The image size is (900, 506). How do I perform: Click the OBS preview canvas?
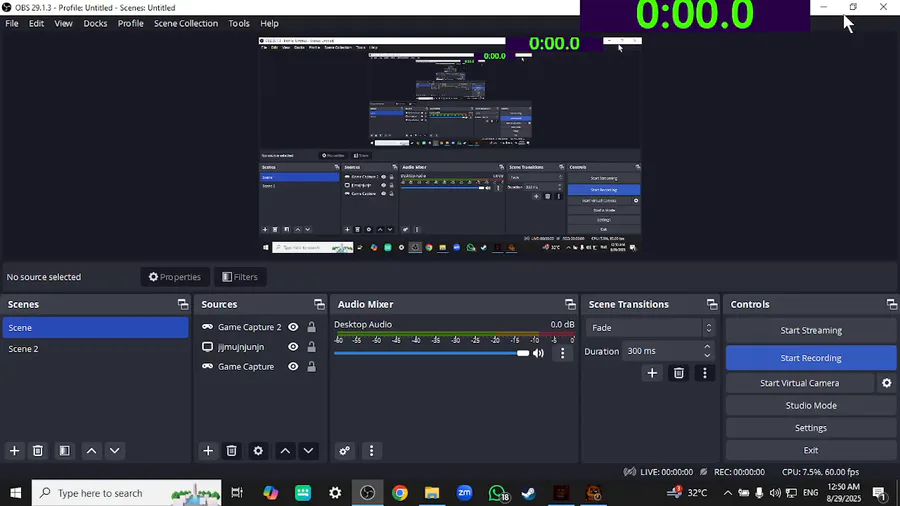(450, 145)
